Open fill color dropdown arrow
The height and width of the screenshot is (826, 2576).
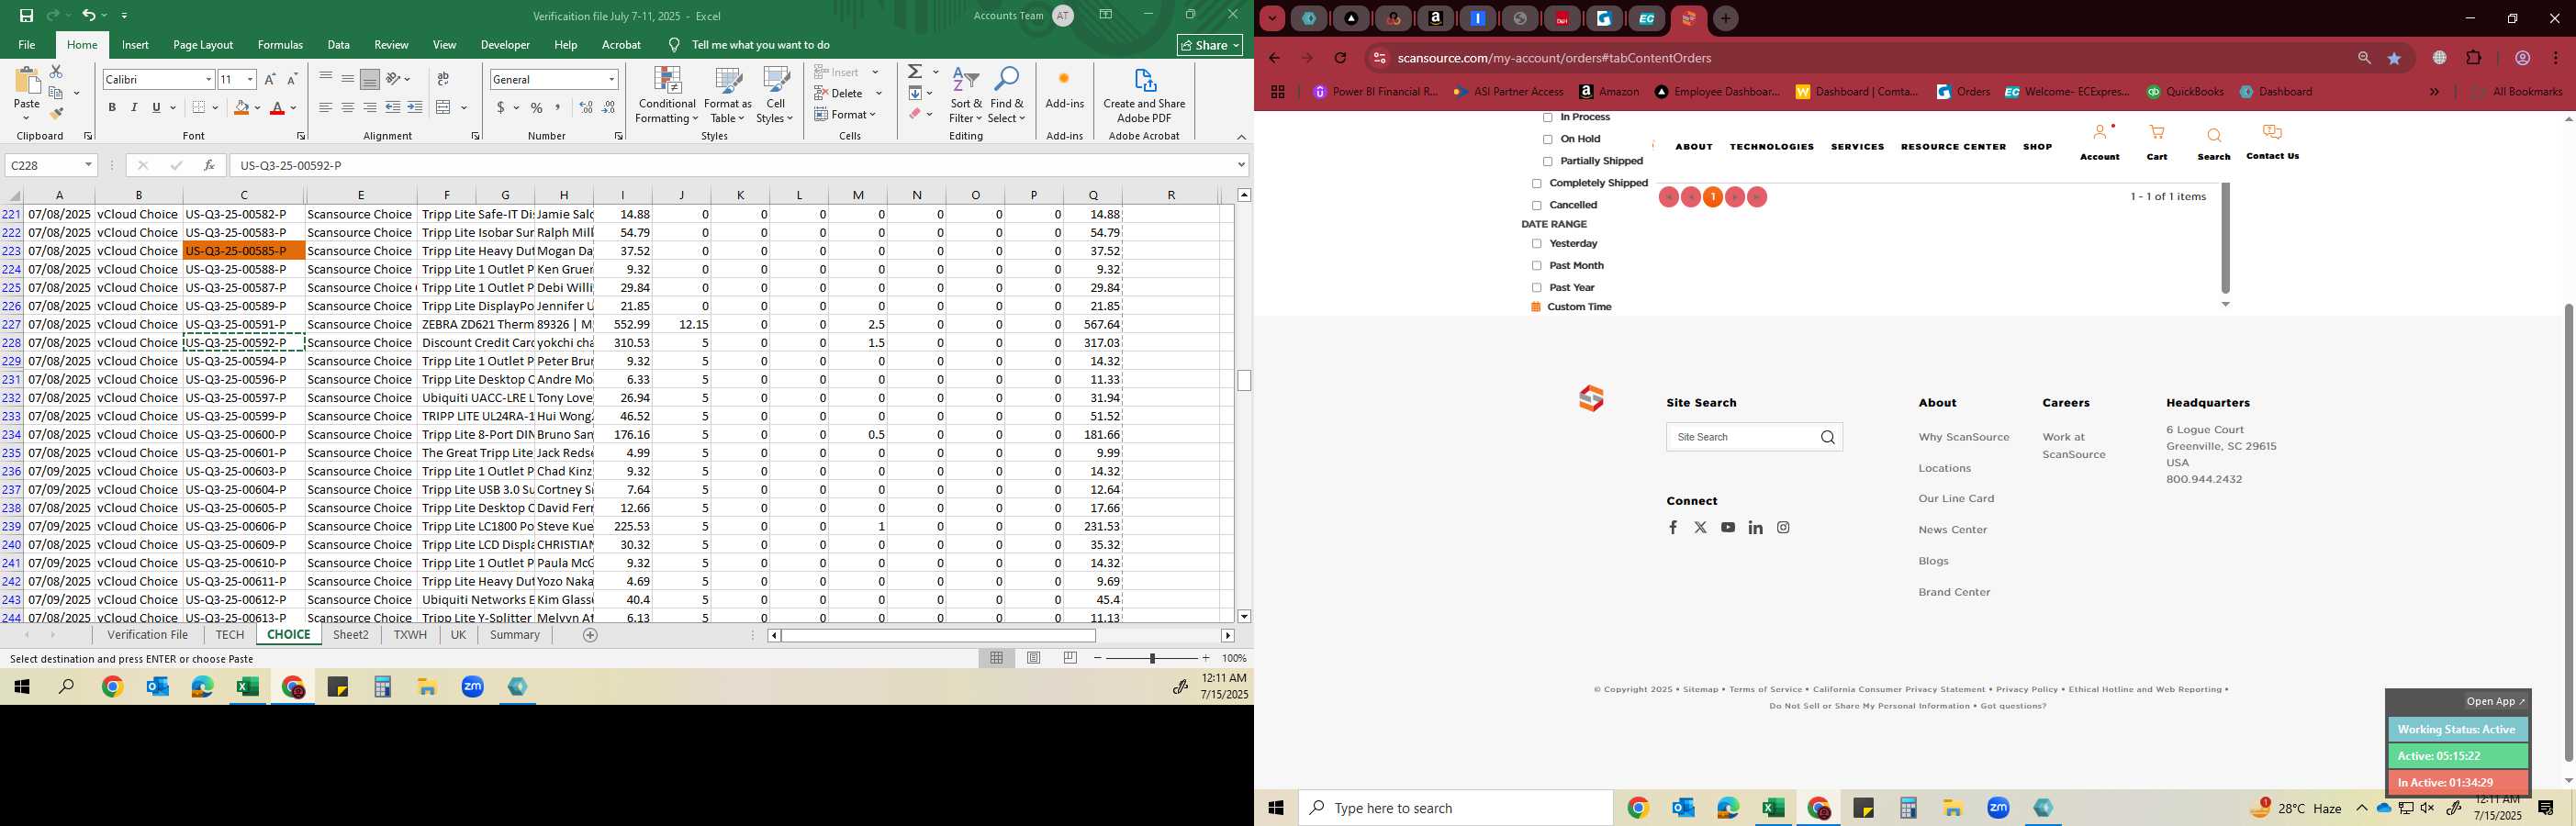tap(257, 107)
